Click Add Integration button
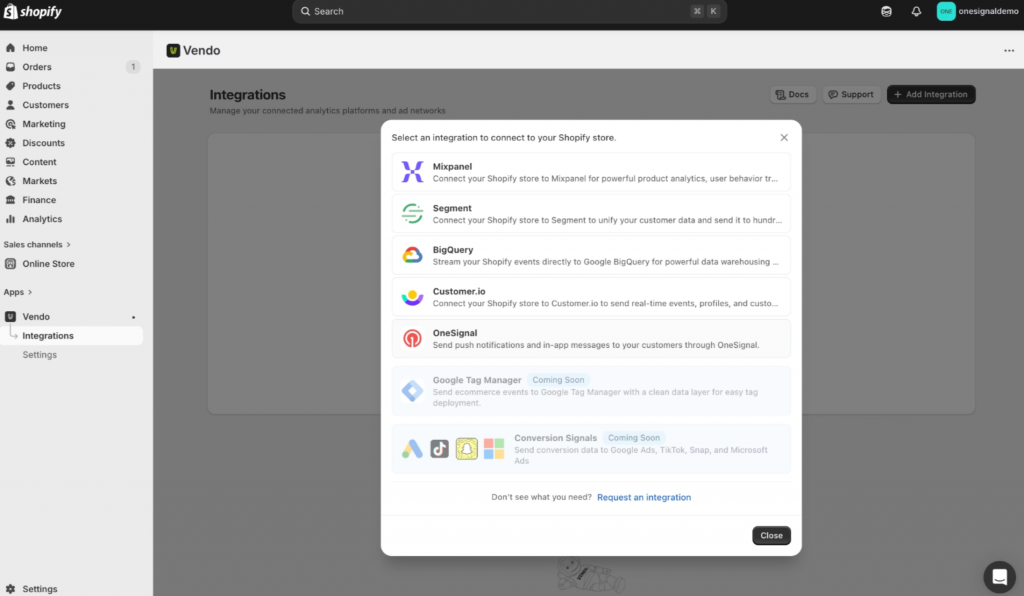Viewport: 1024px width, 596px height. tap(931, 94)
